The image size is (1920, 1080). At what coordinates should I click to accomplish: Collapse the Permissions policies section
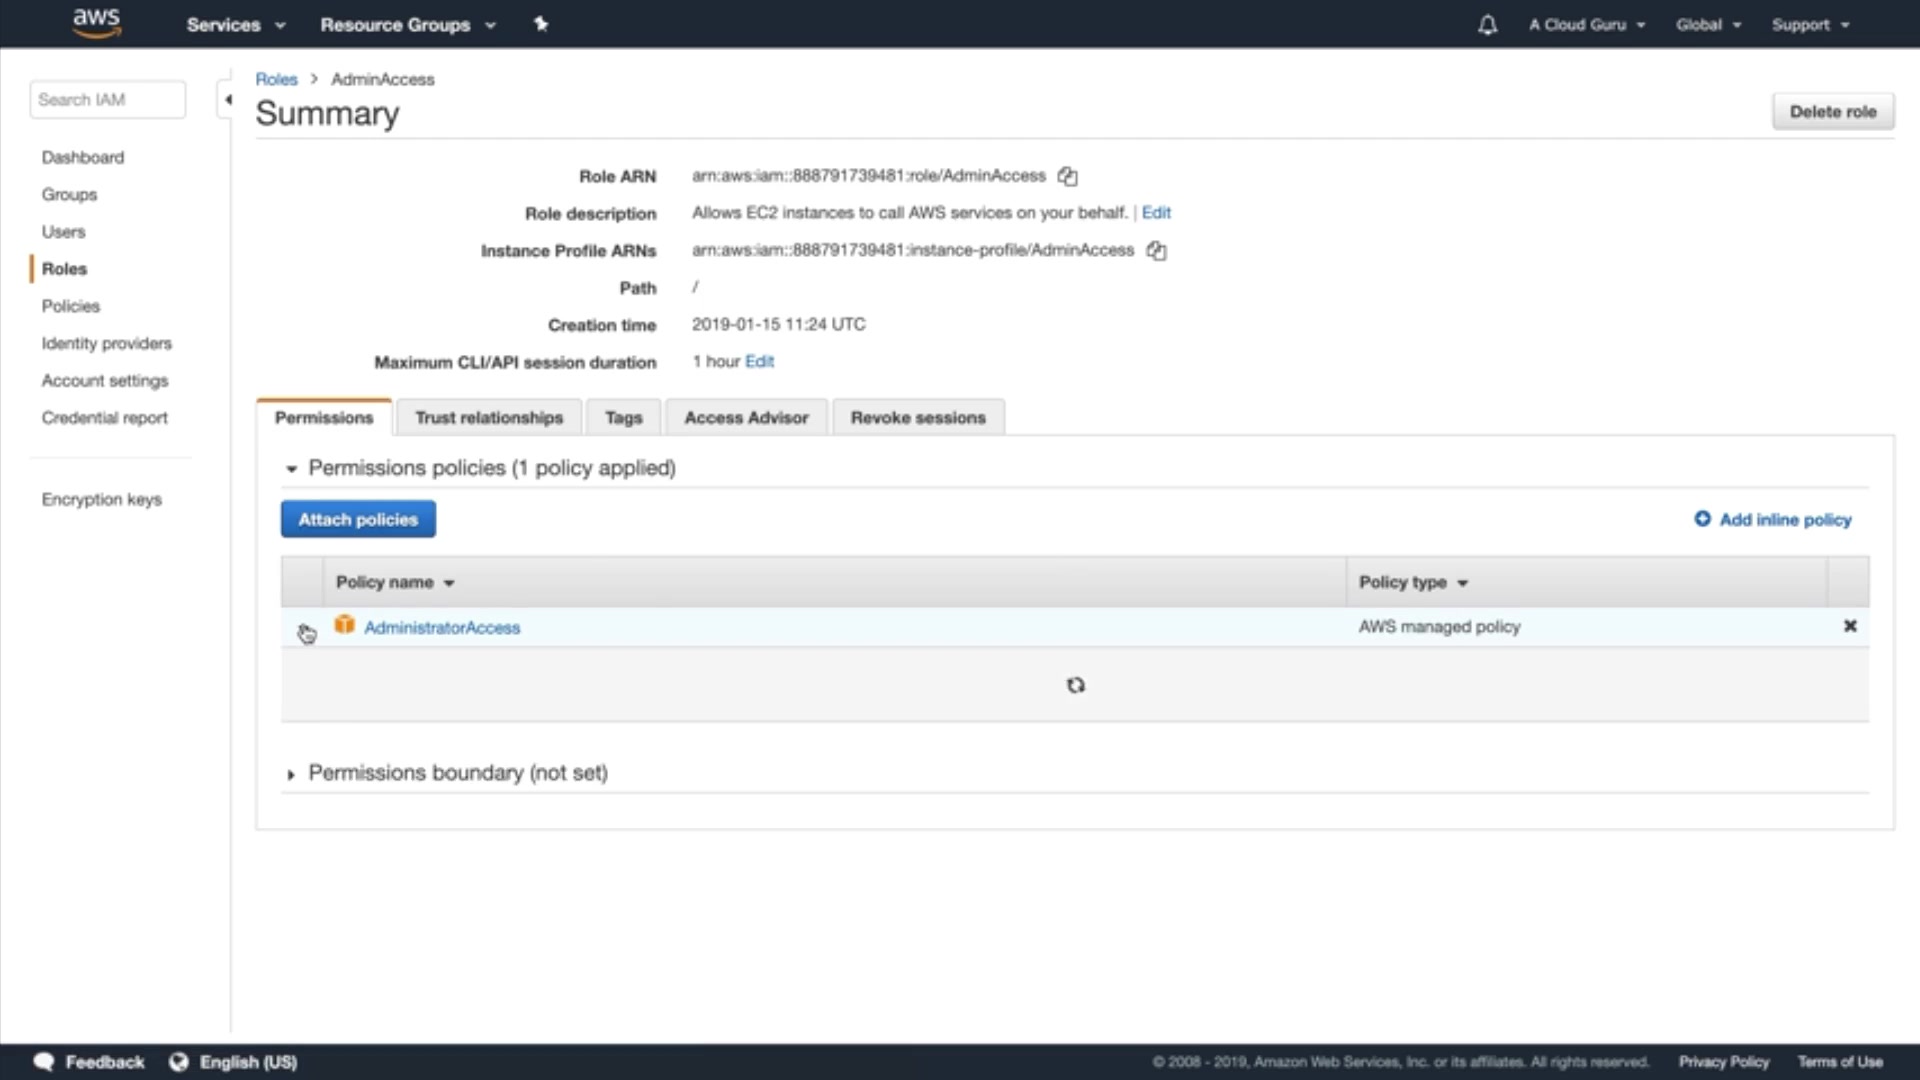pyautogui.click(x=291, y=468)
